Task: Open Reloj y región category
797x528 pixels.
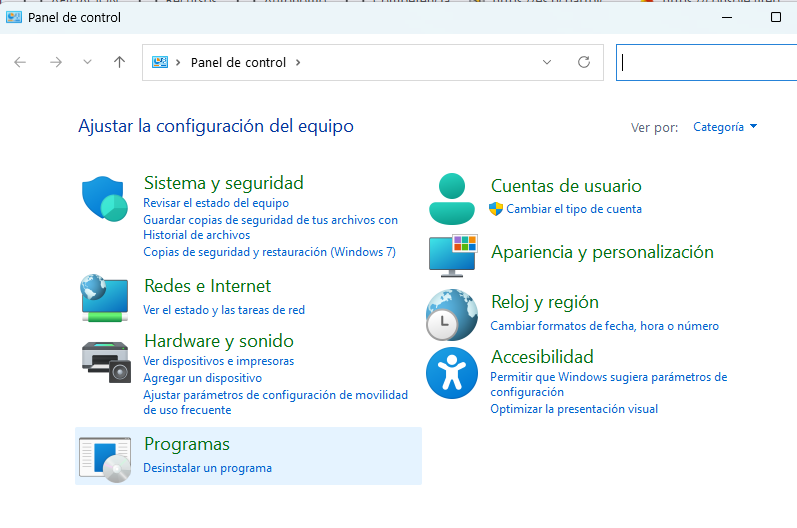Action: click(545, 302)
